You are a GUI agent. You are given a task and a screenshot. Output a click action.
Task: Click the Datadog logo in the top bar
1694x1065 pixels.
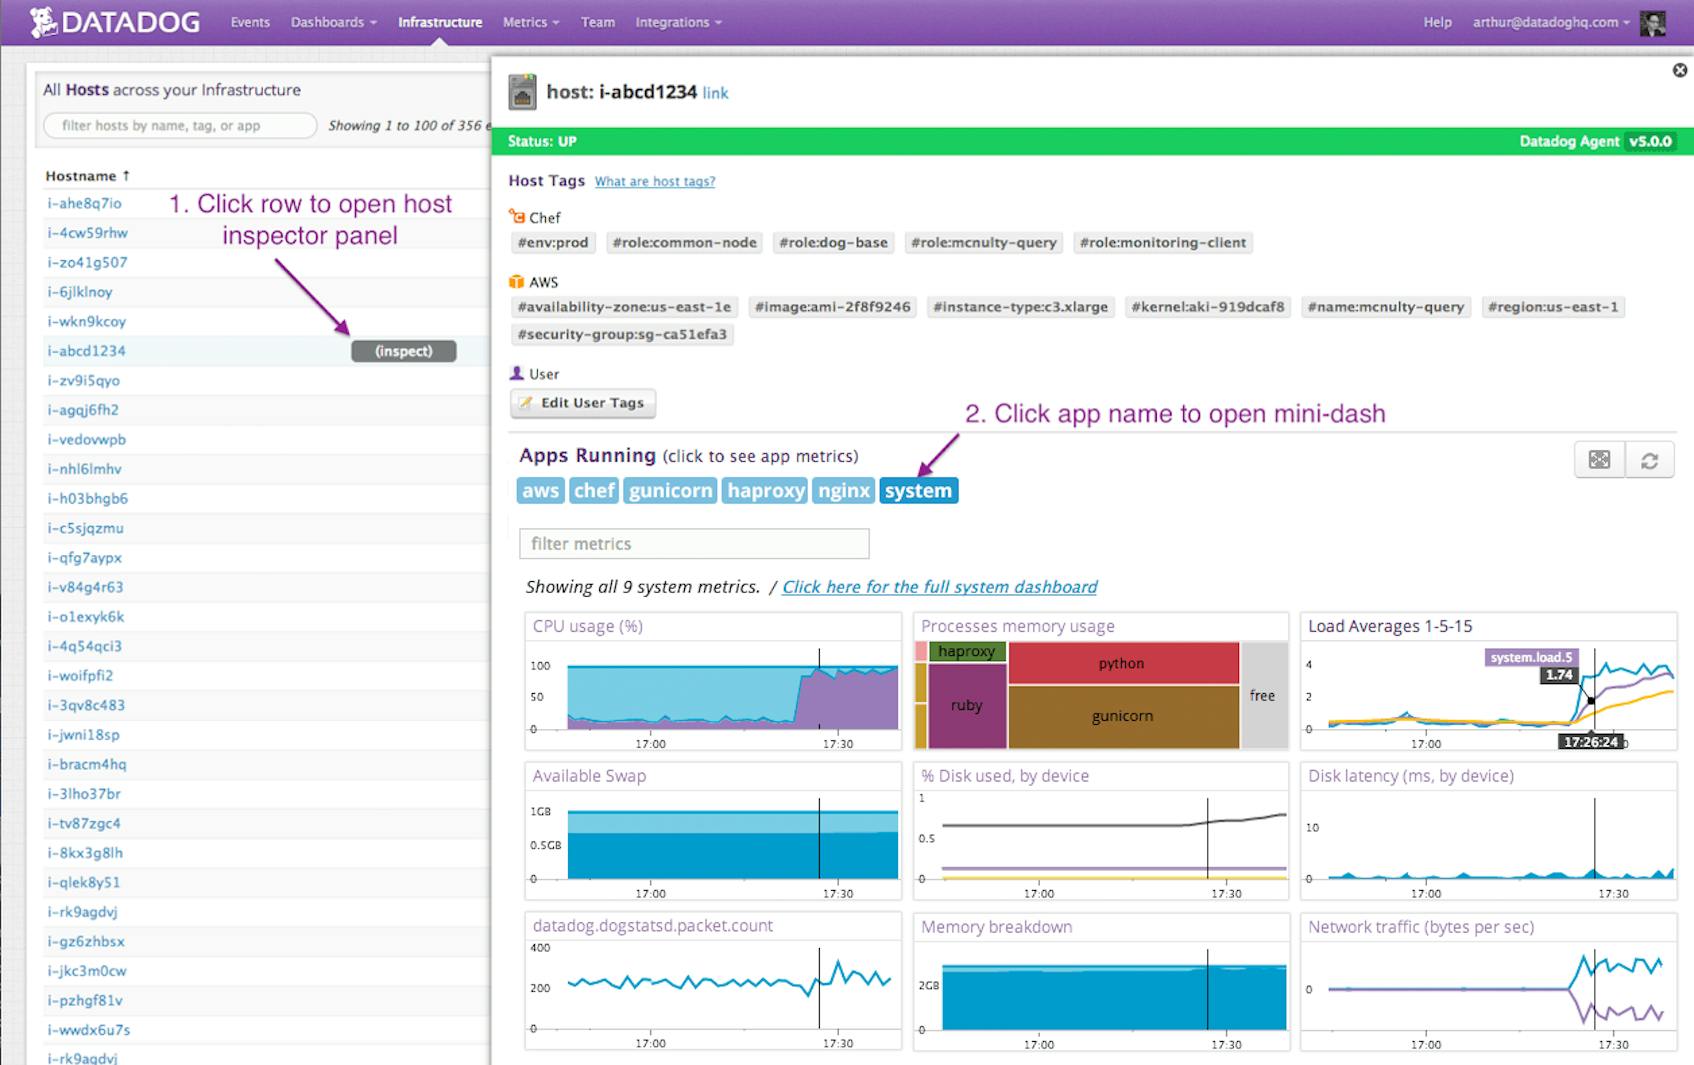coord(115,21)
